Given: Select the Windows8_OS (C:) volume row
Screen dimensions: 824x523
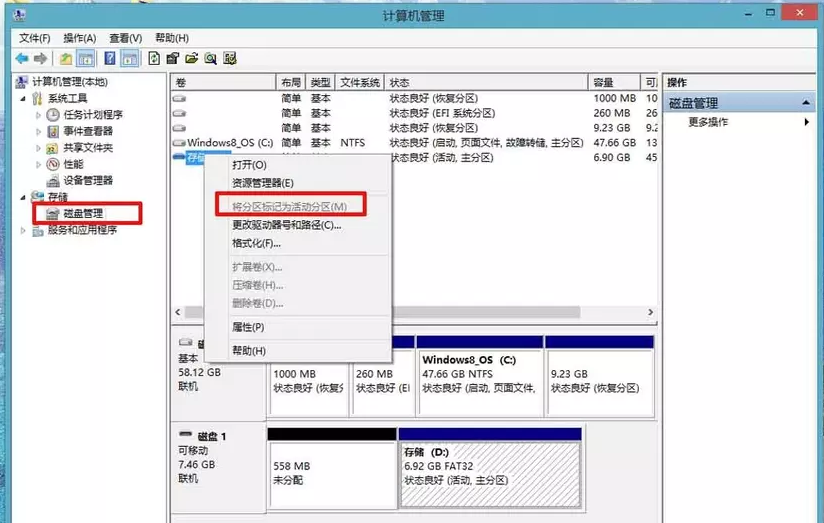Looking at the screenshot, I should pos(415,142).
